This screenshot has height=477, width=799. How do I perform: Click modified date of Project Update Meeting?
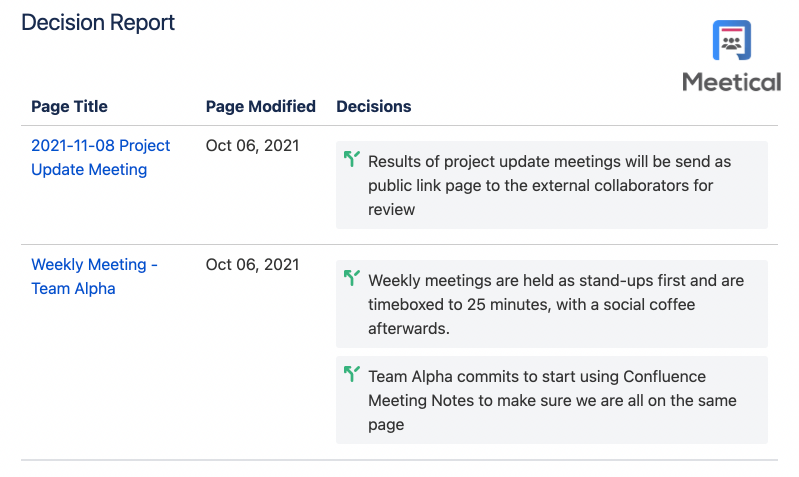click(x=252, y=146)
